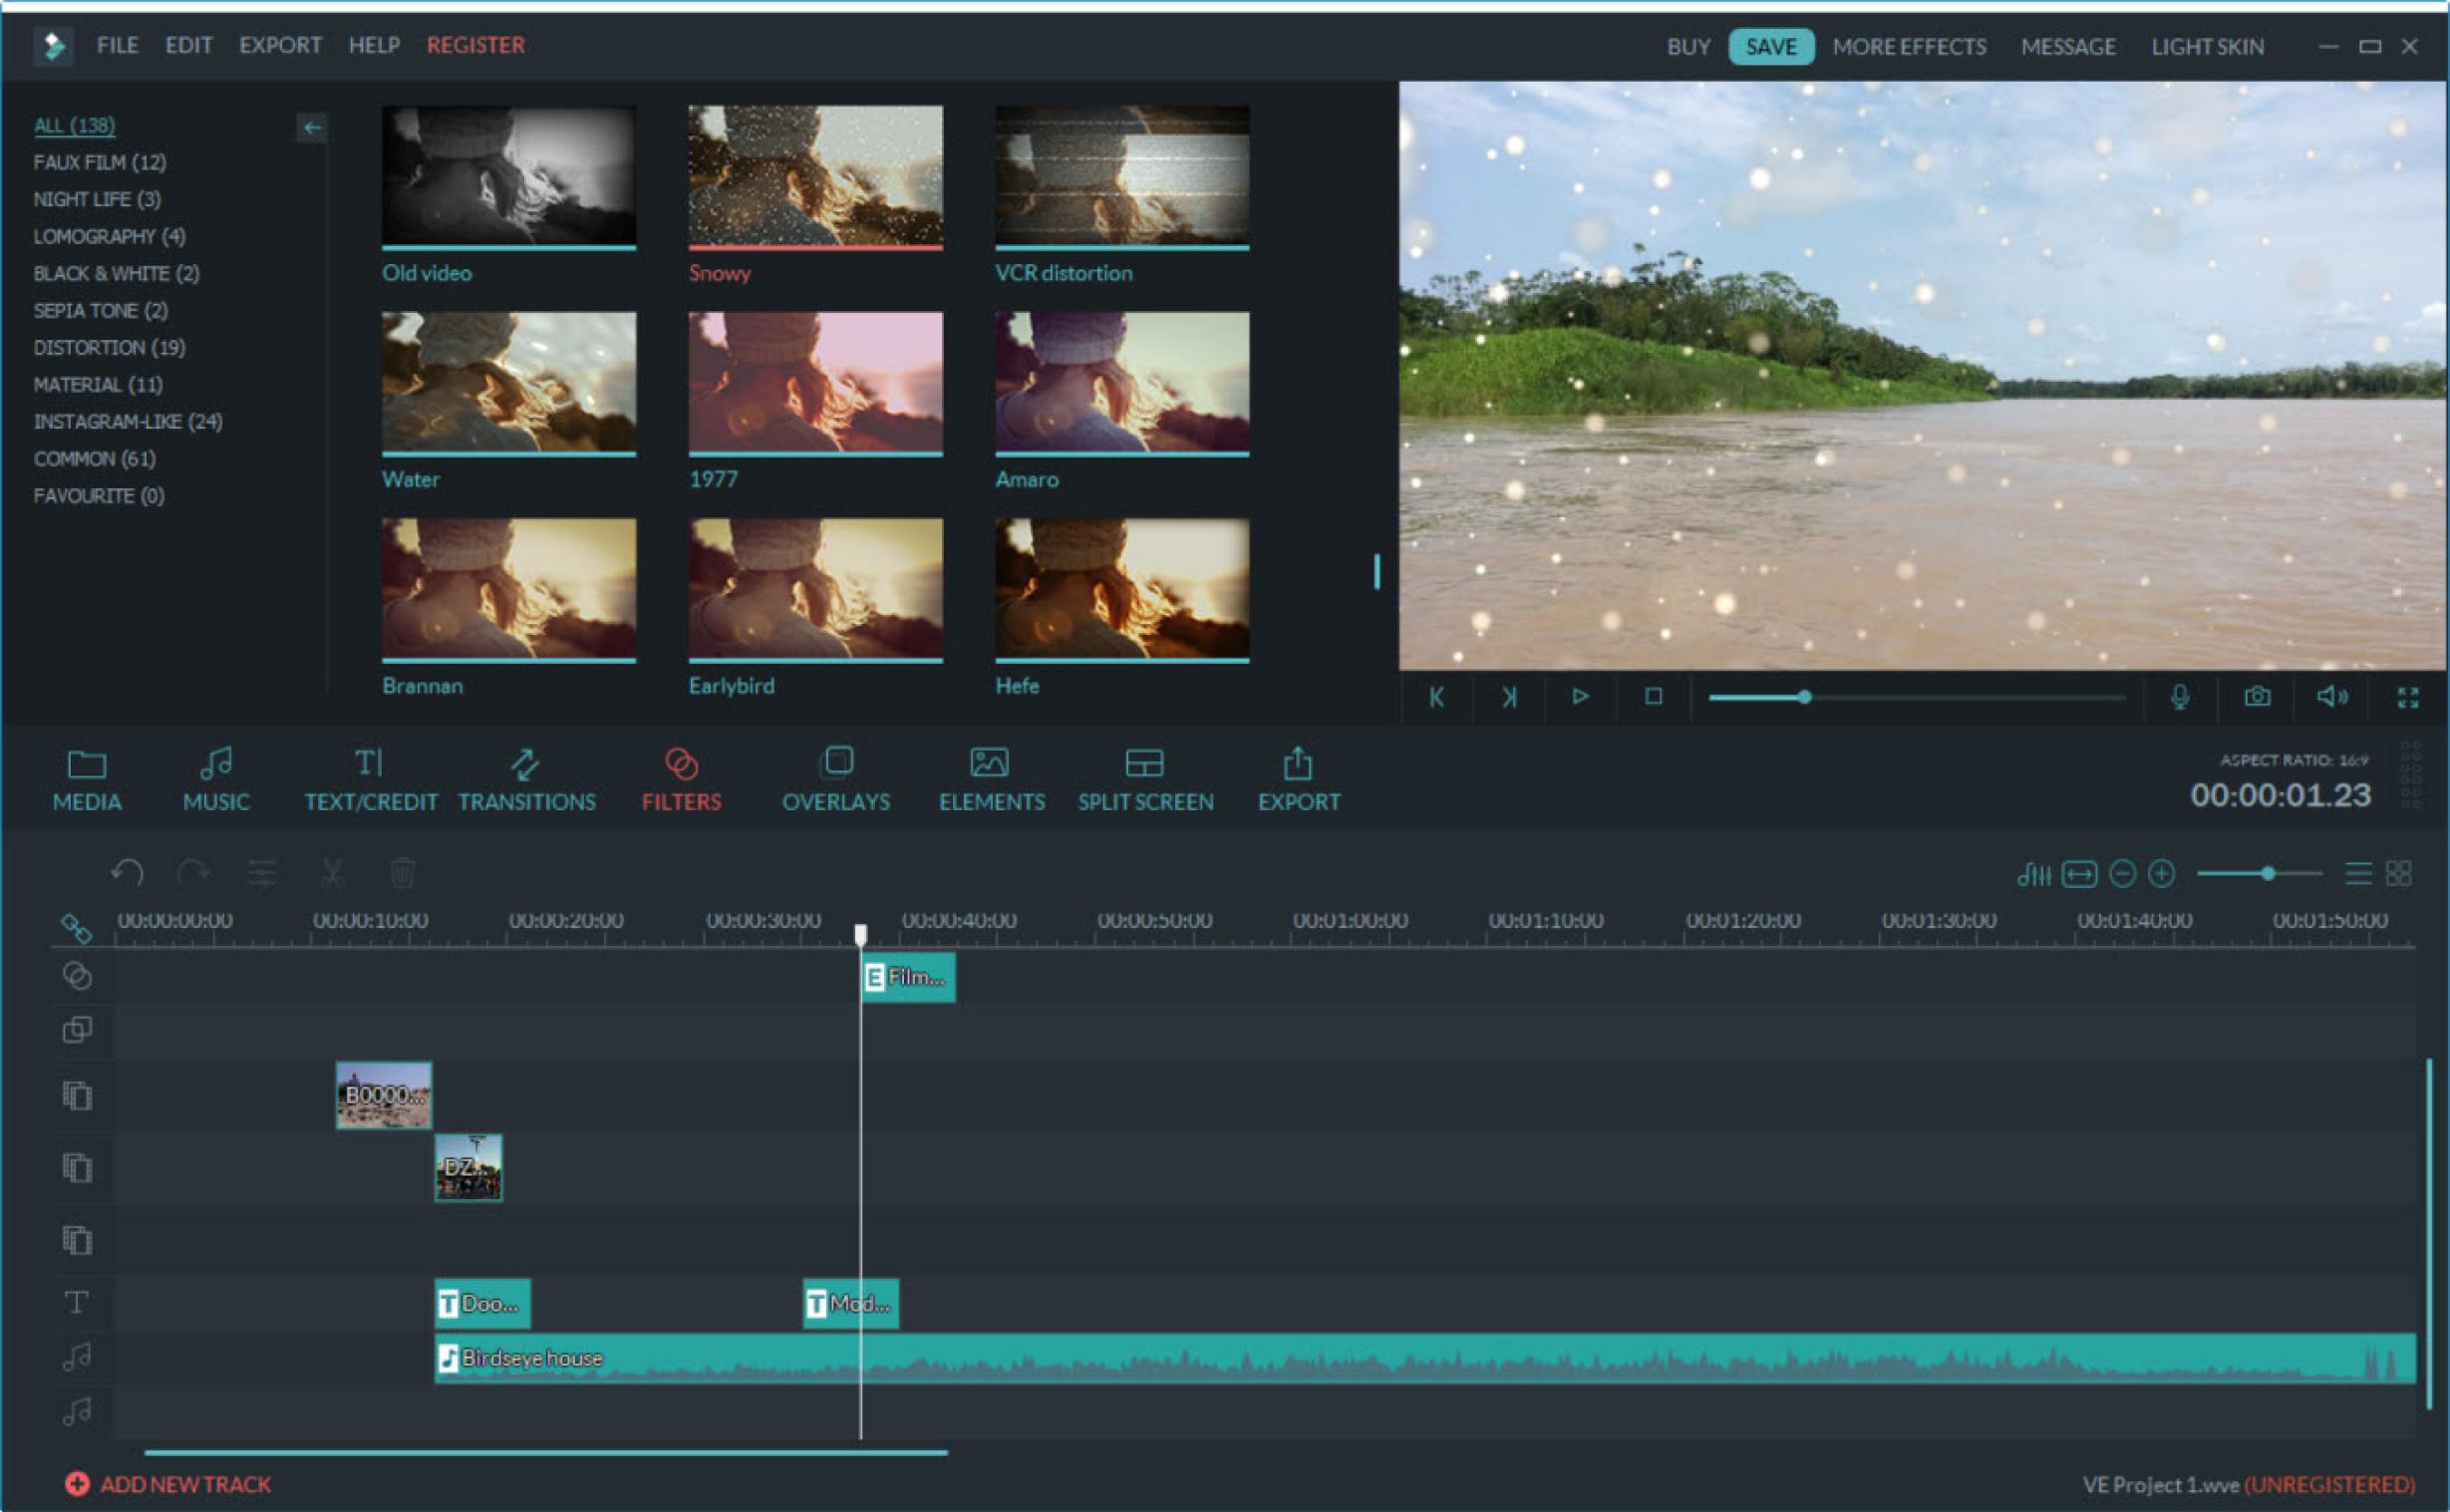Click the filter track icon

click(77, 976)
